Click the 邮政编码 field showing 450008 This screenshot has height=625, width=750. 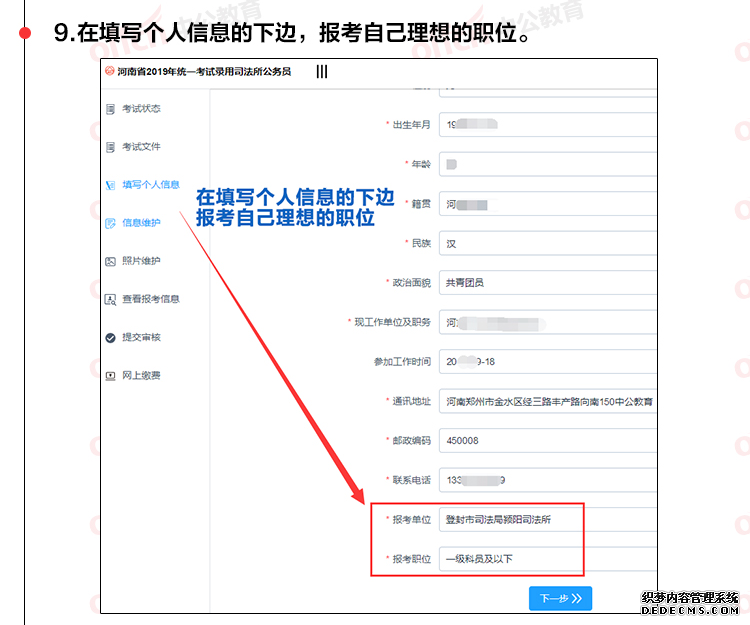[x=548, y=440]
